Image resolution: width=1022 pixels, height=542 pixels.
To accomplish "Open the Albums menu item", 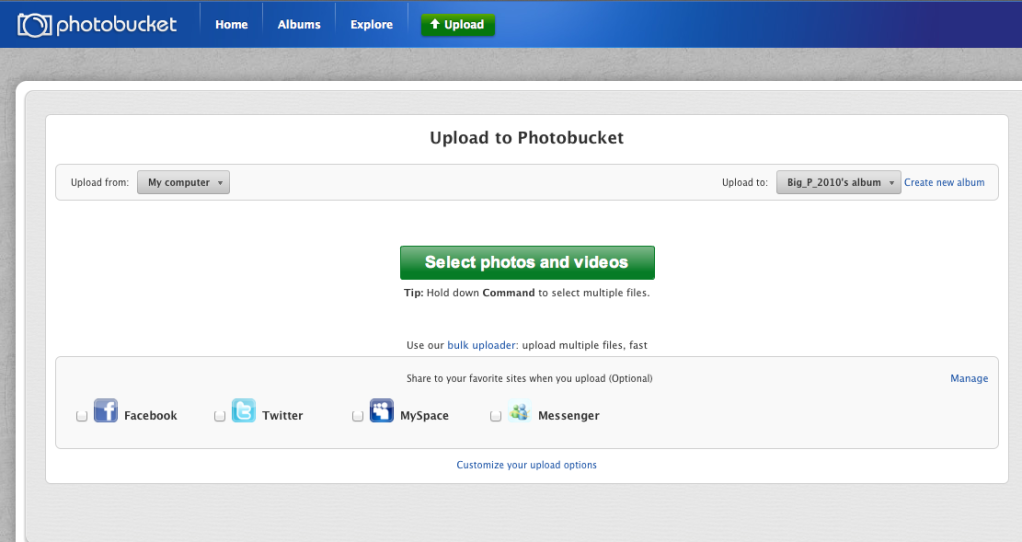I will coord(299,25).
